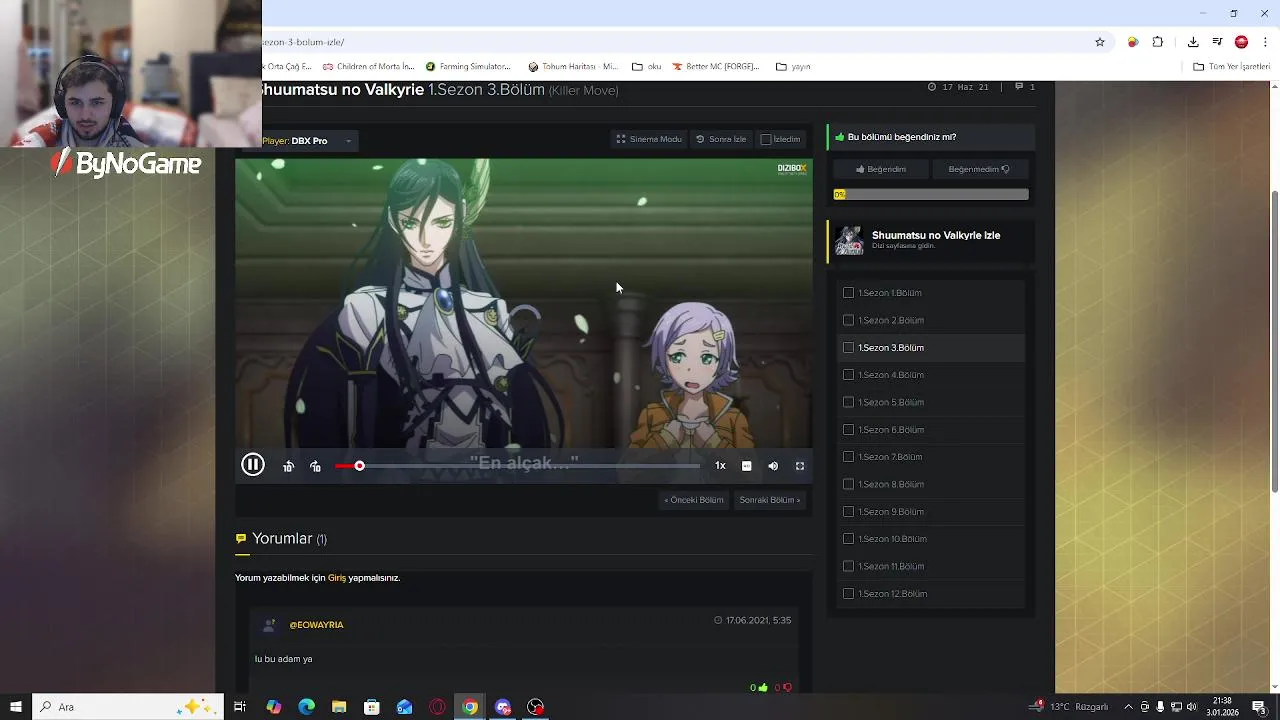Switch to Sinema Modu
Viewport: 1280px width, 720px height.
point(649,139)
